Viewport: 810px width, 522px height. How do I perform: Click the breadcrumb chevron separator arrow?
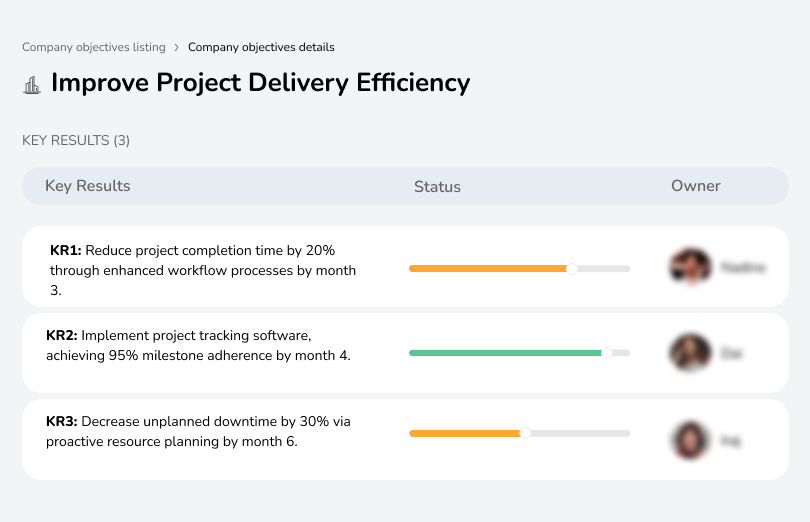[177, 47]
